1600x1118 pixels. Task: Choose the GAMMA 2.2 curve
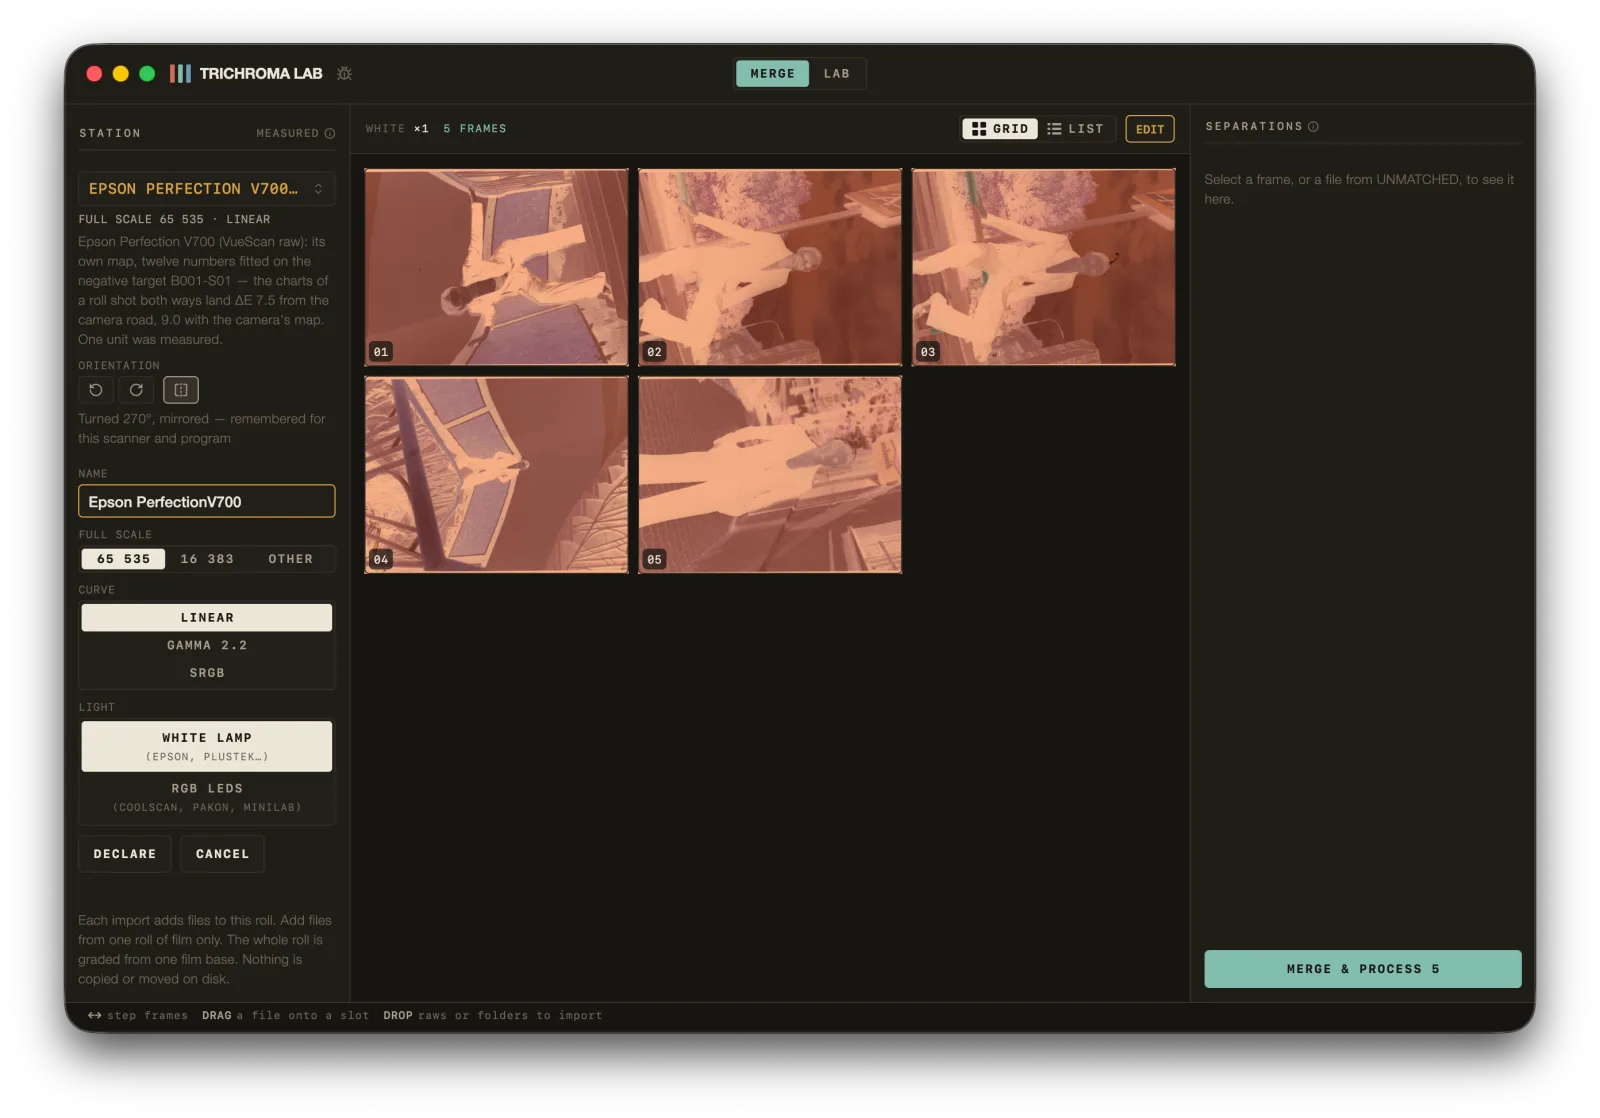[207, 645]
